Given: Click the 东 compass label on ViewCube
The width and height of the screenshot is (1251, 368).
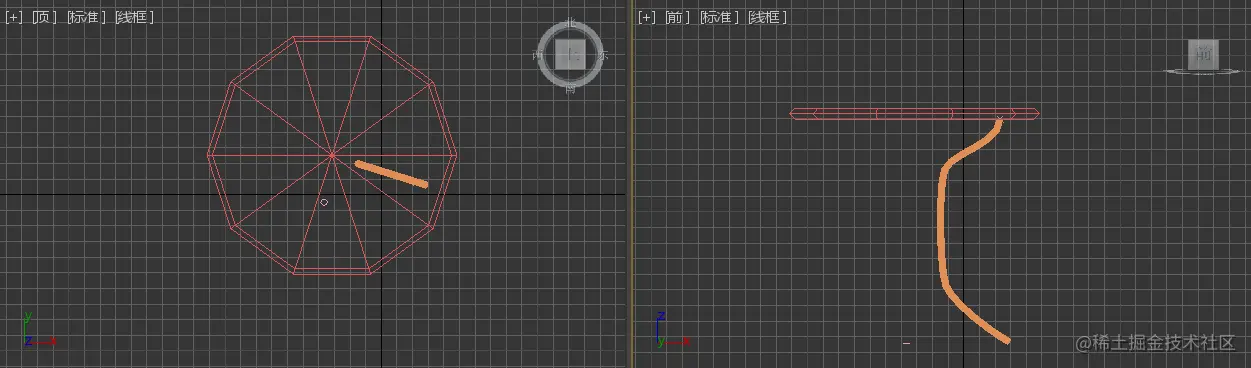Looking at the screenshot, I should point(603,56).
